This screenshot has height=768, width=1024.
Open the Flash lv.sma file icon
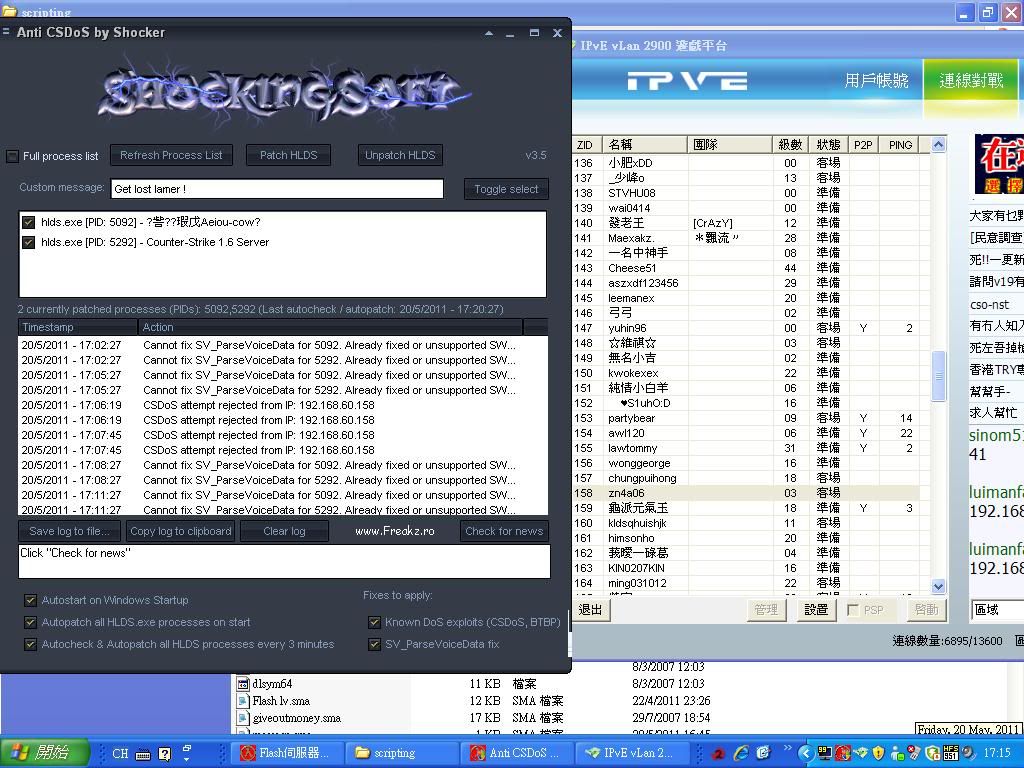pyautogui.click(x=243, y=701)
